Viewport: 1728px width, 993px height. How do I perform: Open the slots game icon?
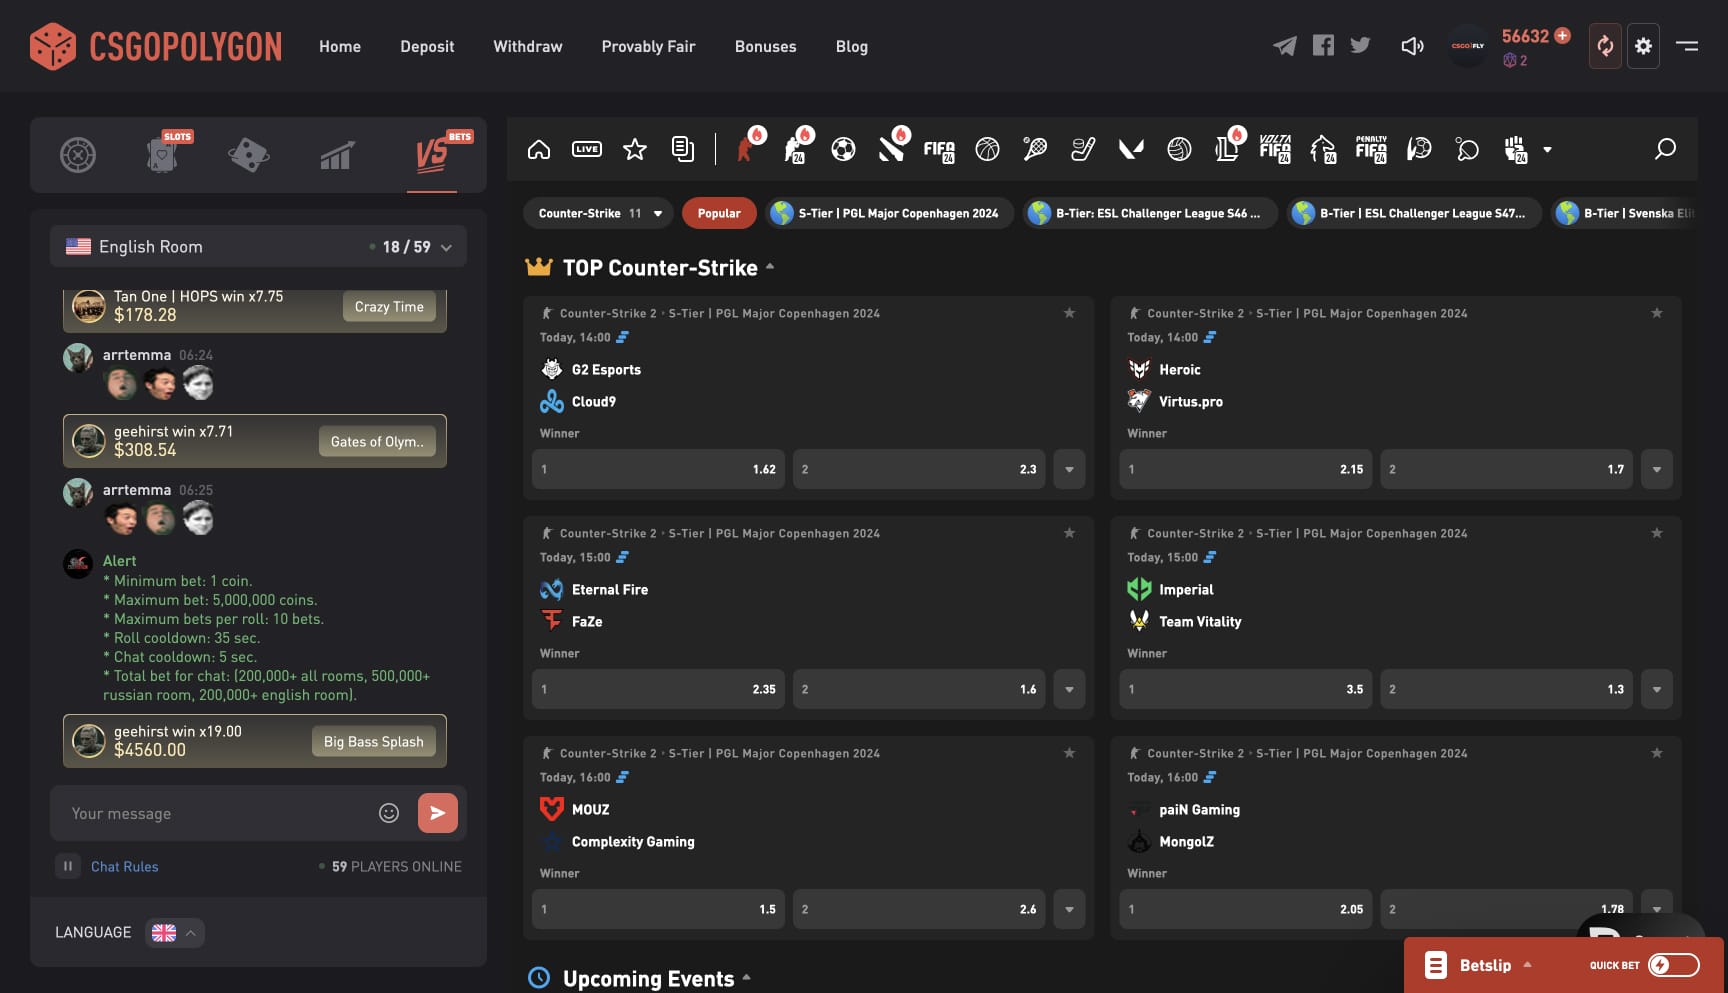click(x=164, y=153)
